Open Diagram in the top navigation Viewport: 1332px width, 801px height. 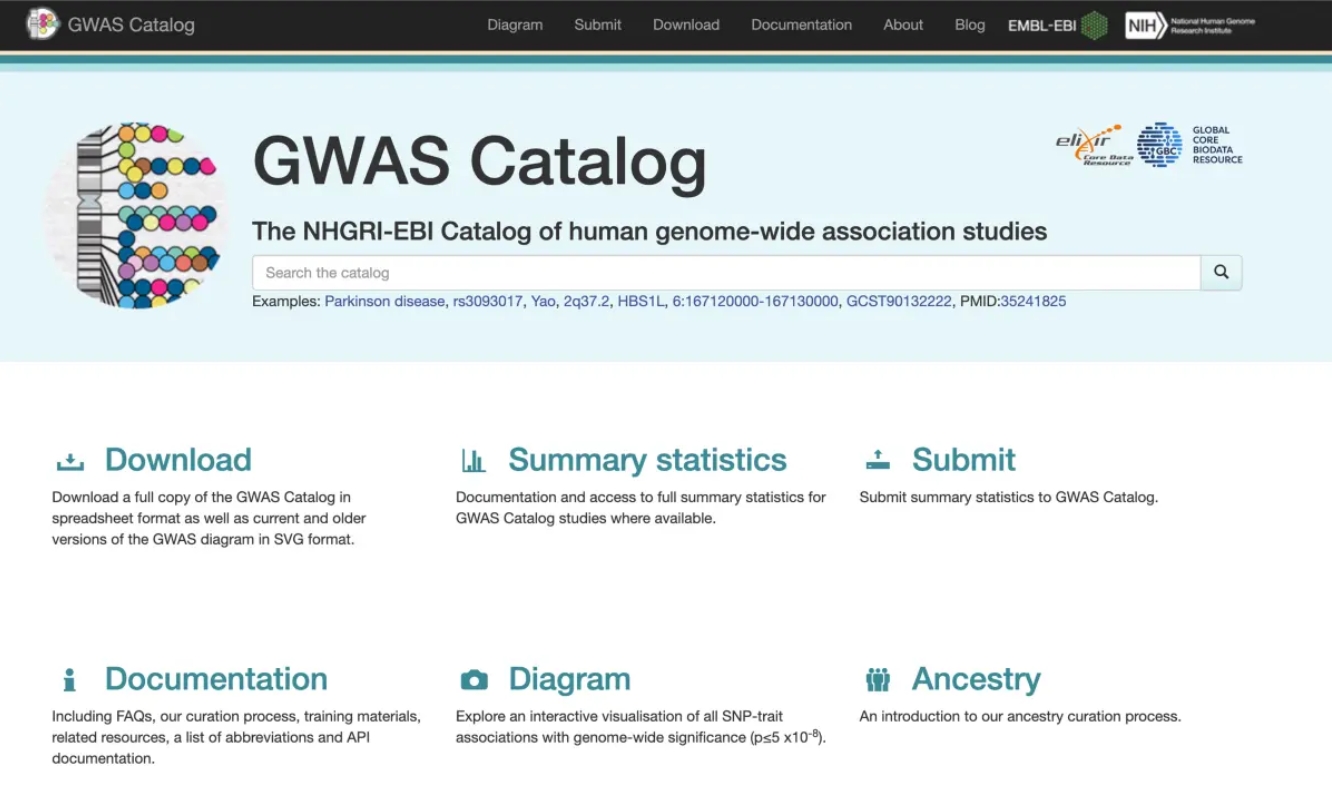[515, 25]
